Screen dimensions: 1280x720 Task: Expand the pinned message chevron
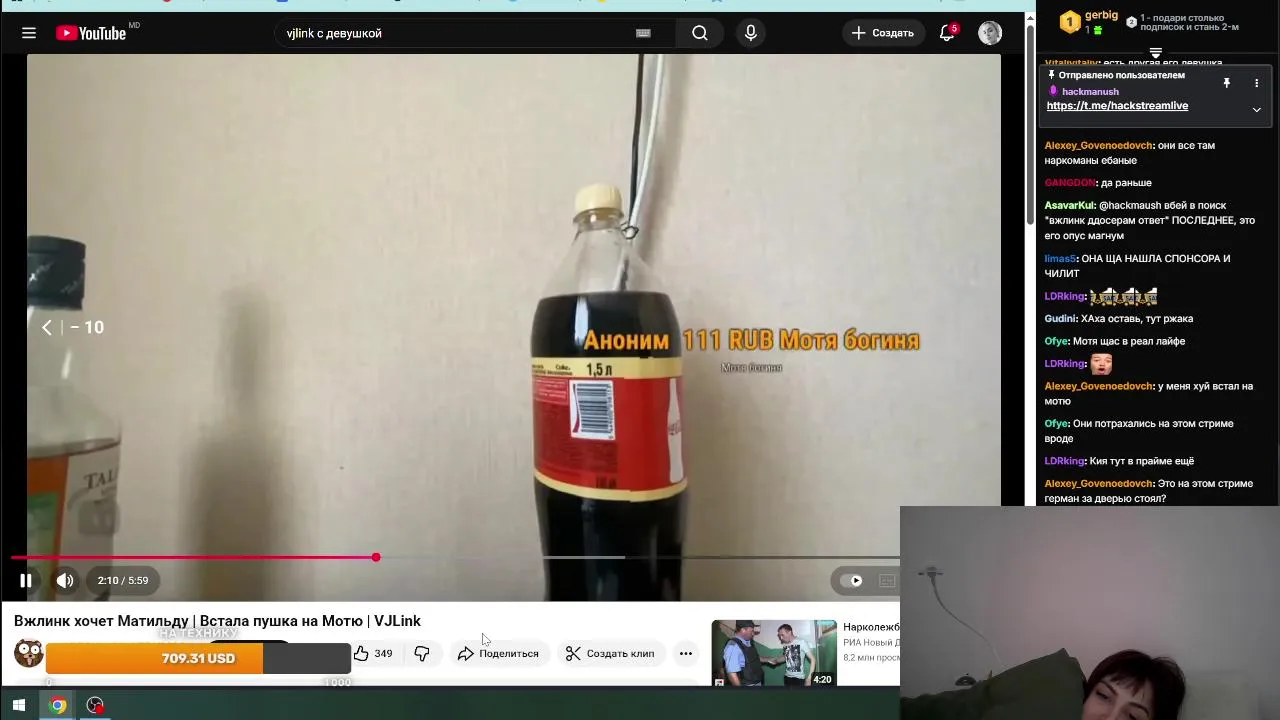point(1257,109)
